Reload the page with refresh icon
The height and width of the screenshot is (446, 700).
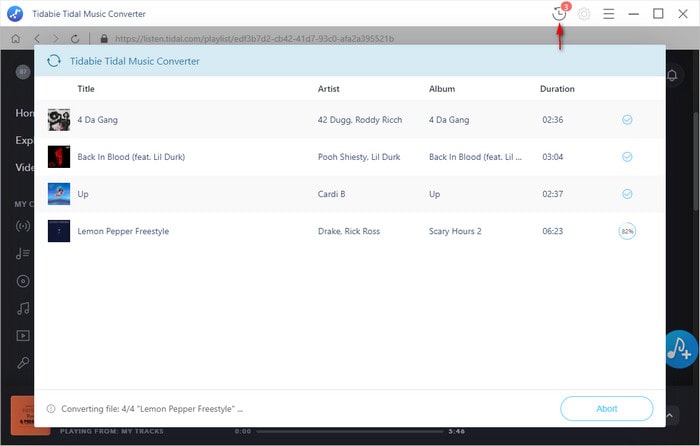pos(75,39)
